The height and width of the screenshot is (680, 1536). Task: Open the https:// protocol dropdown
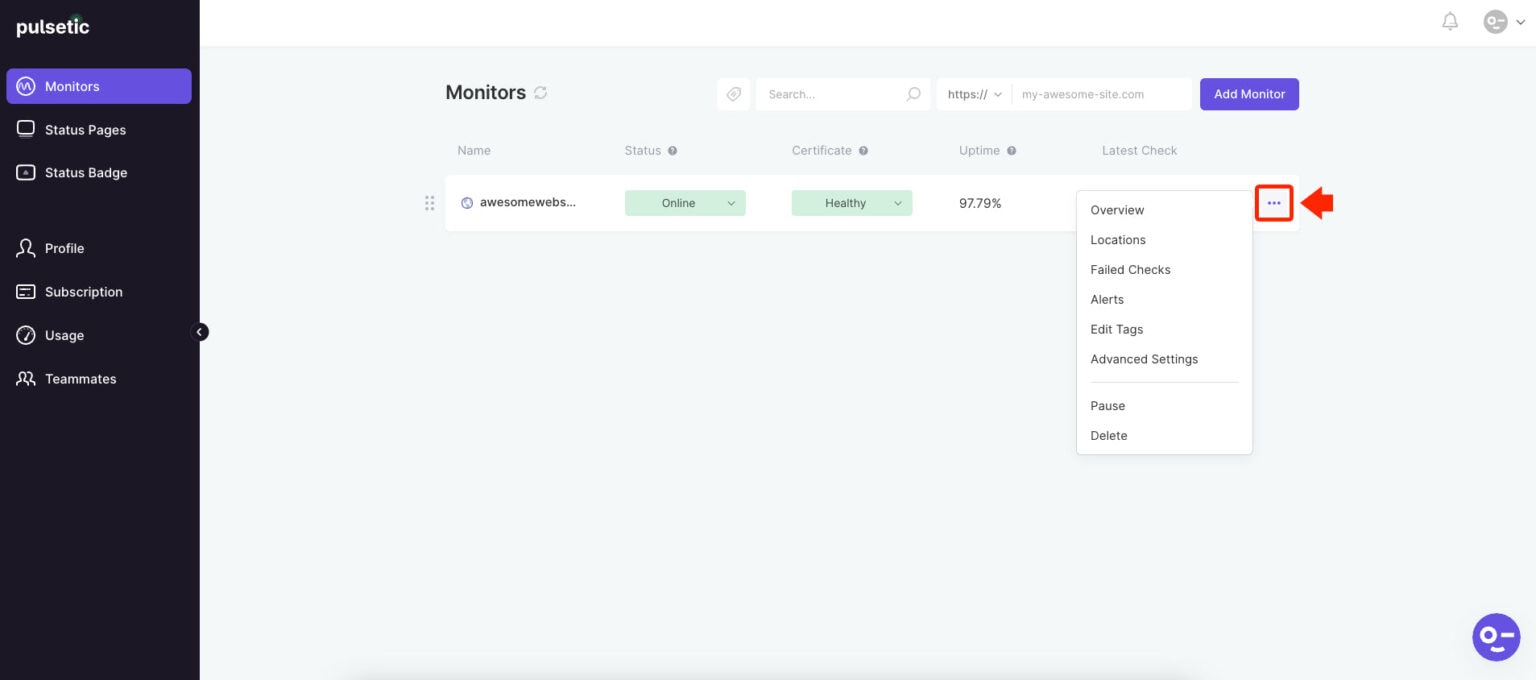[x=973, y=93]
